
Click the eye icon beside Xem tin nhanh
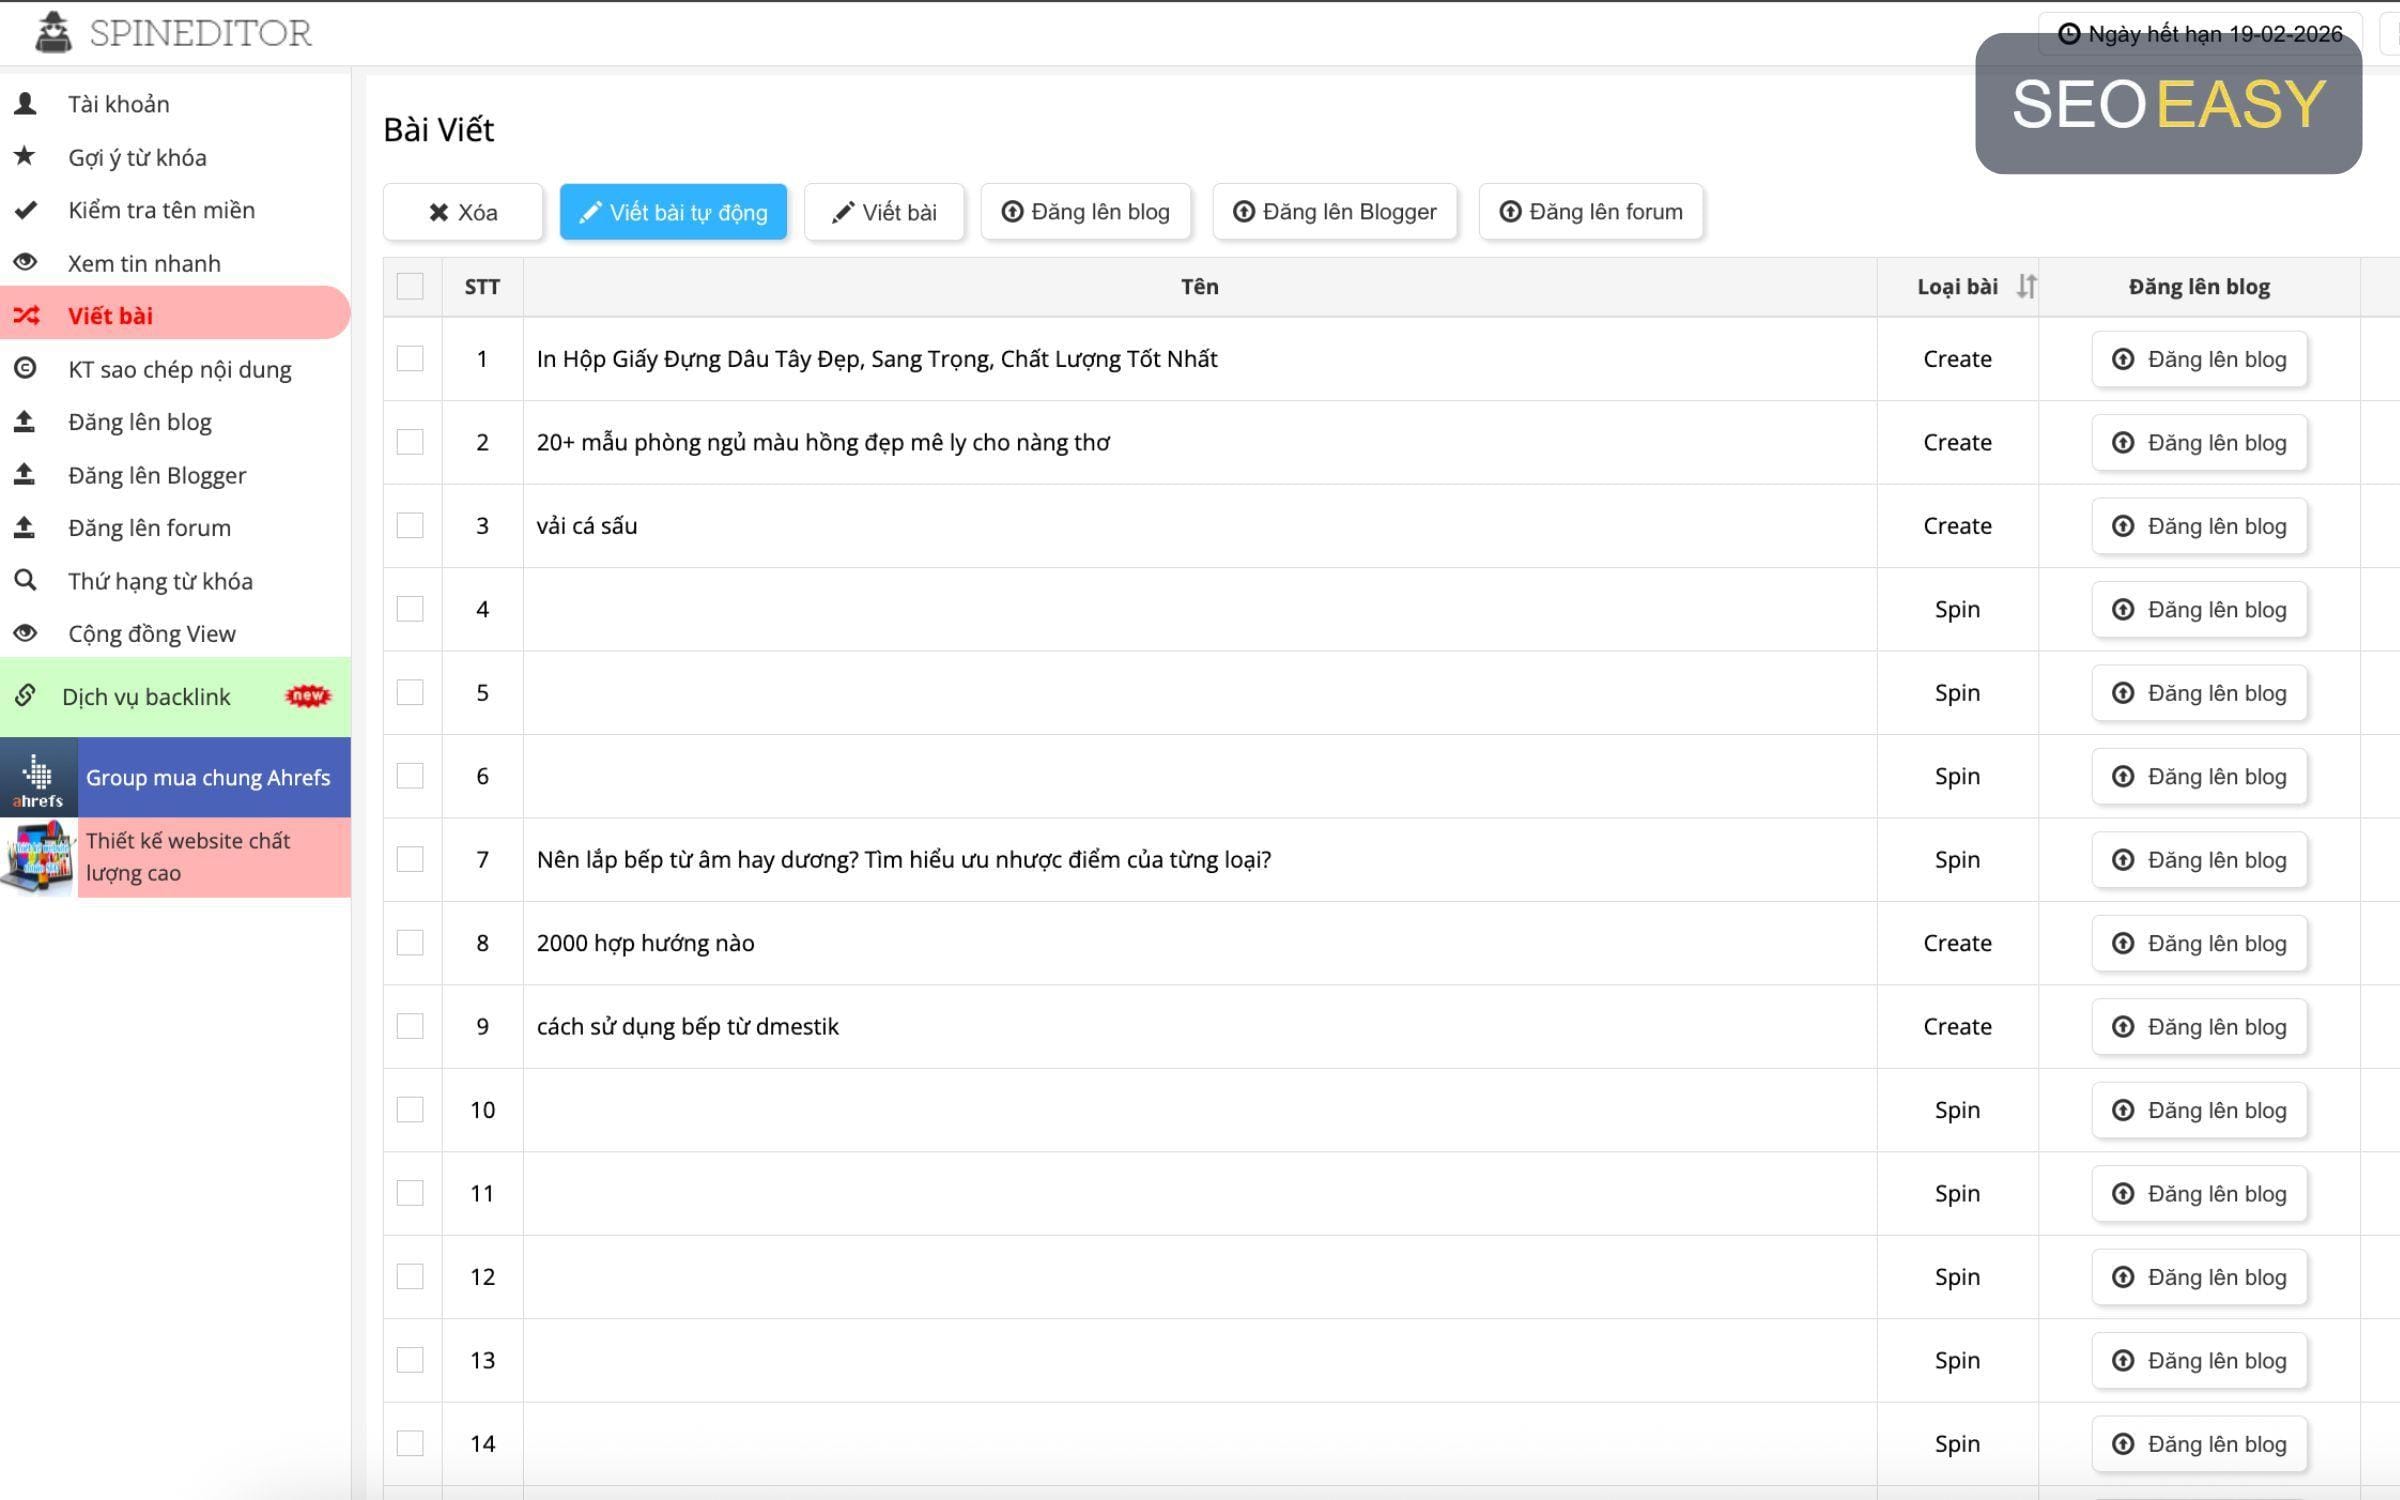click(25, 262)
